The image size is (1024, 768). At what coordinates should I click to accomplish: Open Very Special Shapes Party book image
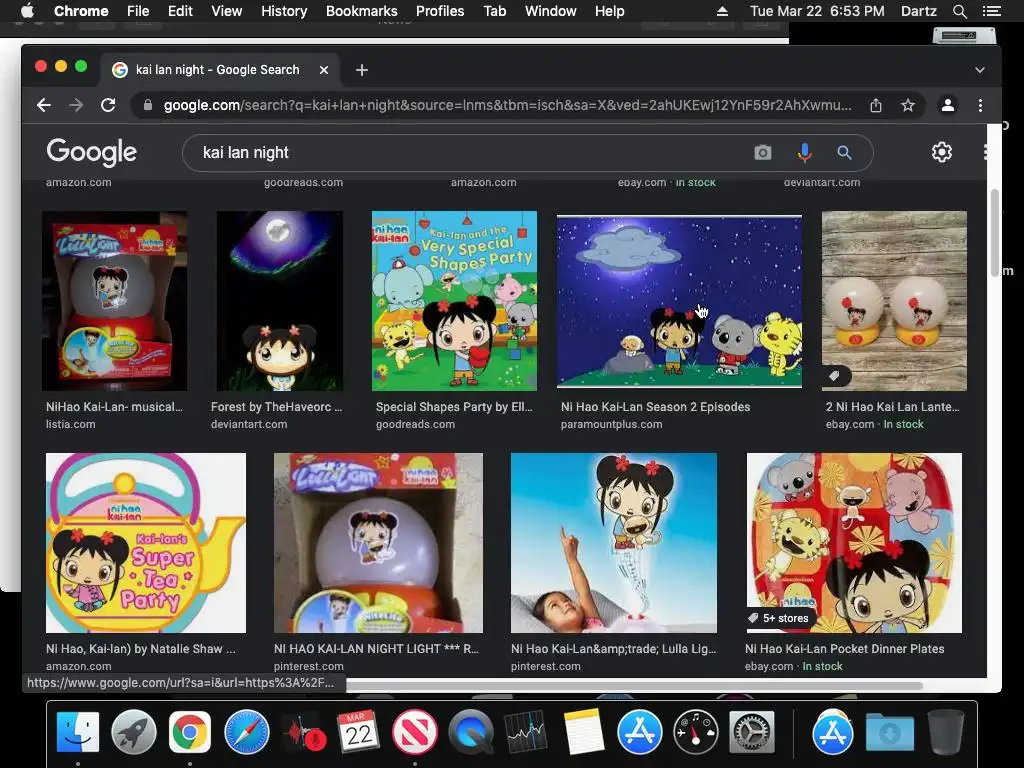click(x=455, y=300)
